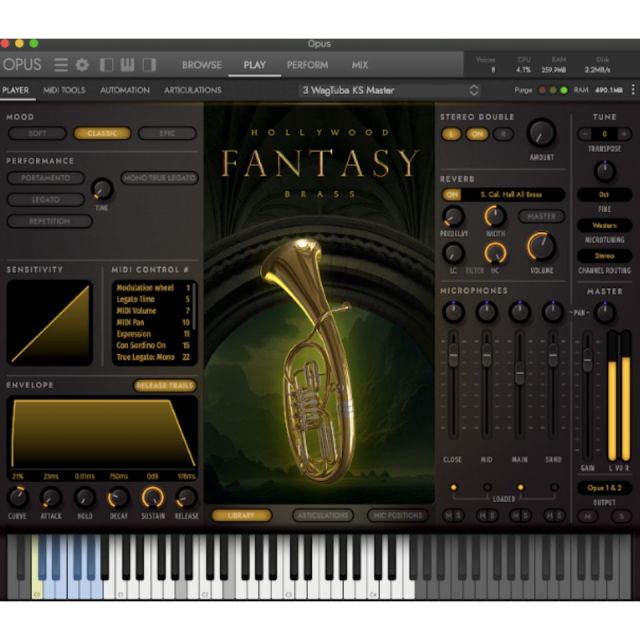Viewport: 640px width, 640px height.
Task: Show Mic Positions view below artwork
Action: tap(398, 515)
